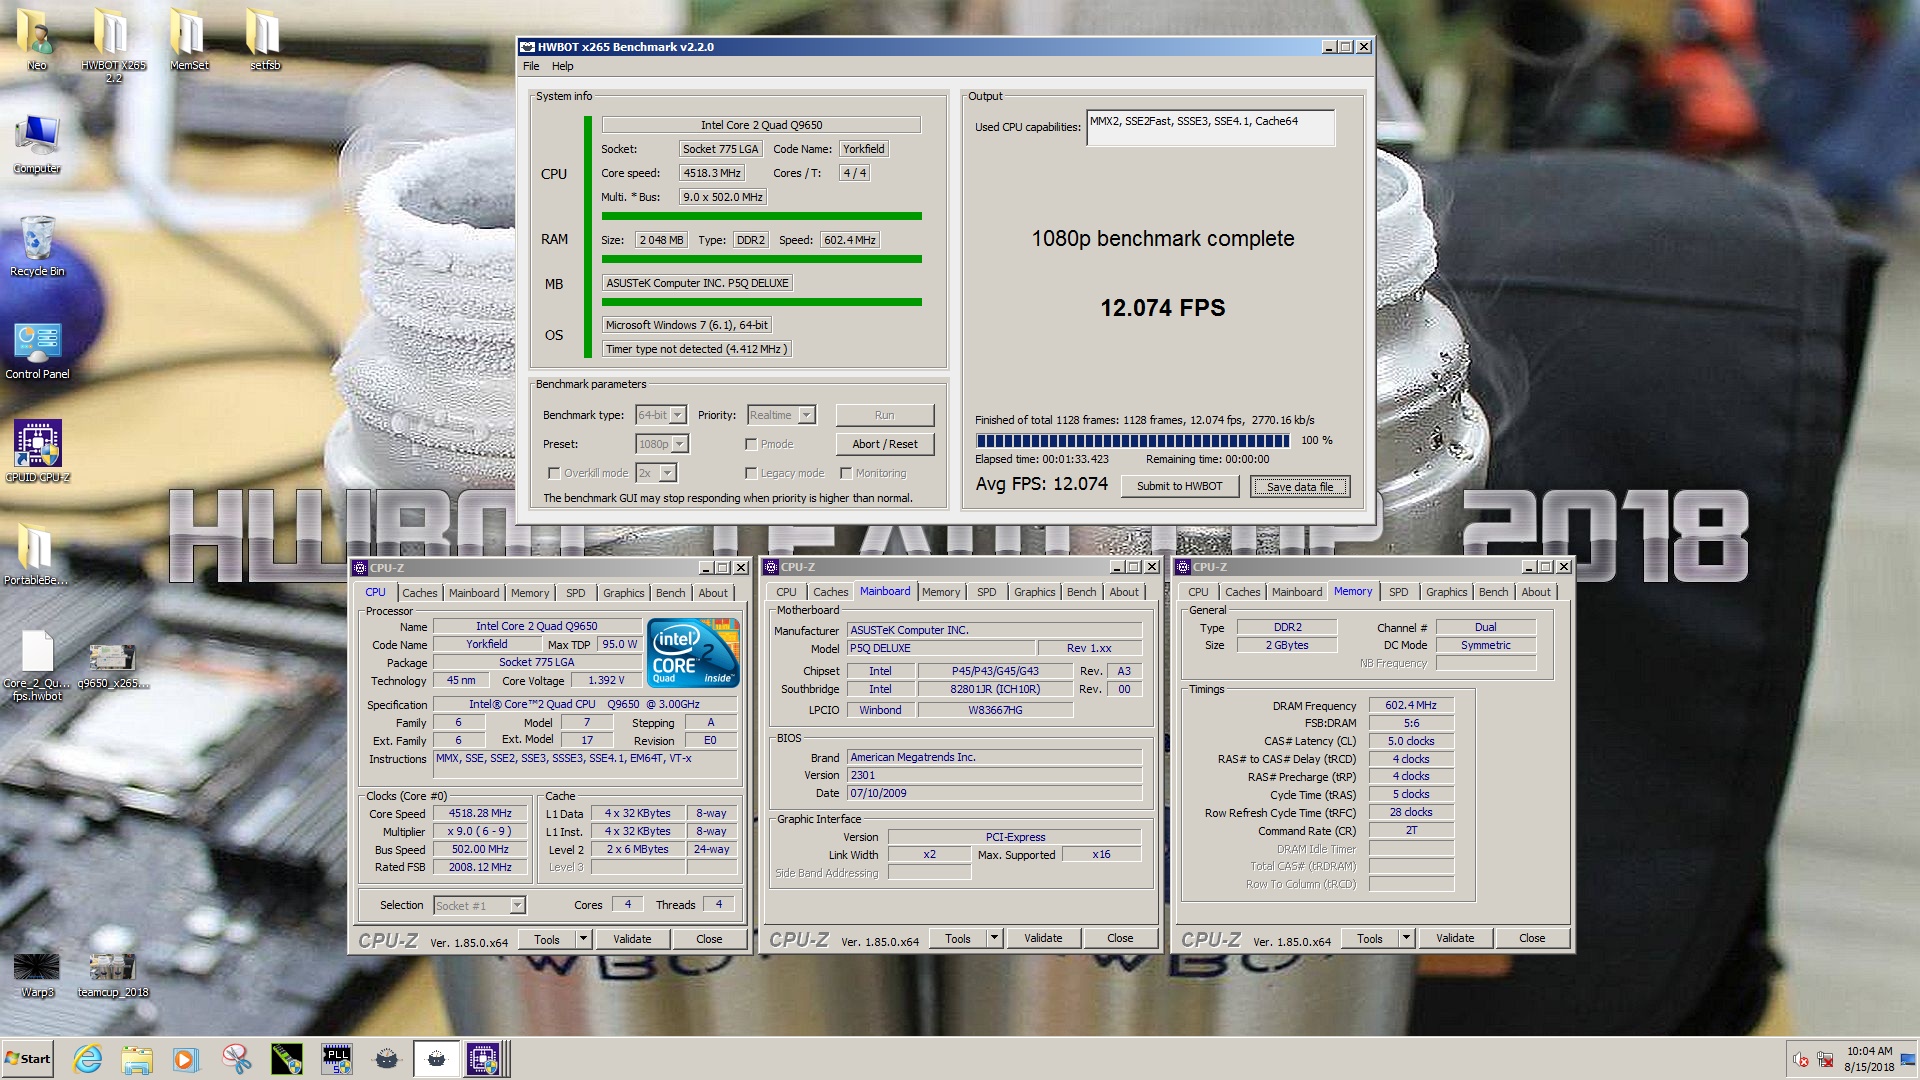Click the benchmark progress bar at 100%
The width and height of the screenshot is (1920, 1080).
(x=1133, y=440)
